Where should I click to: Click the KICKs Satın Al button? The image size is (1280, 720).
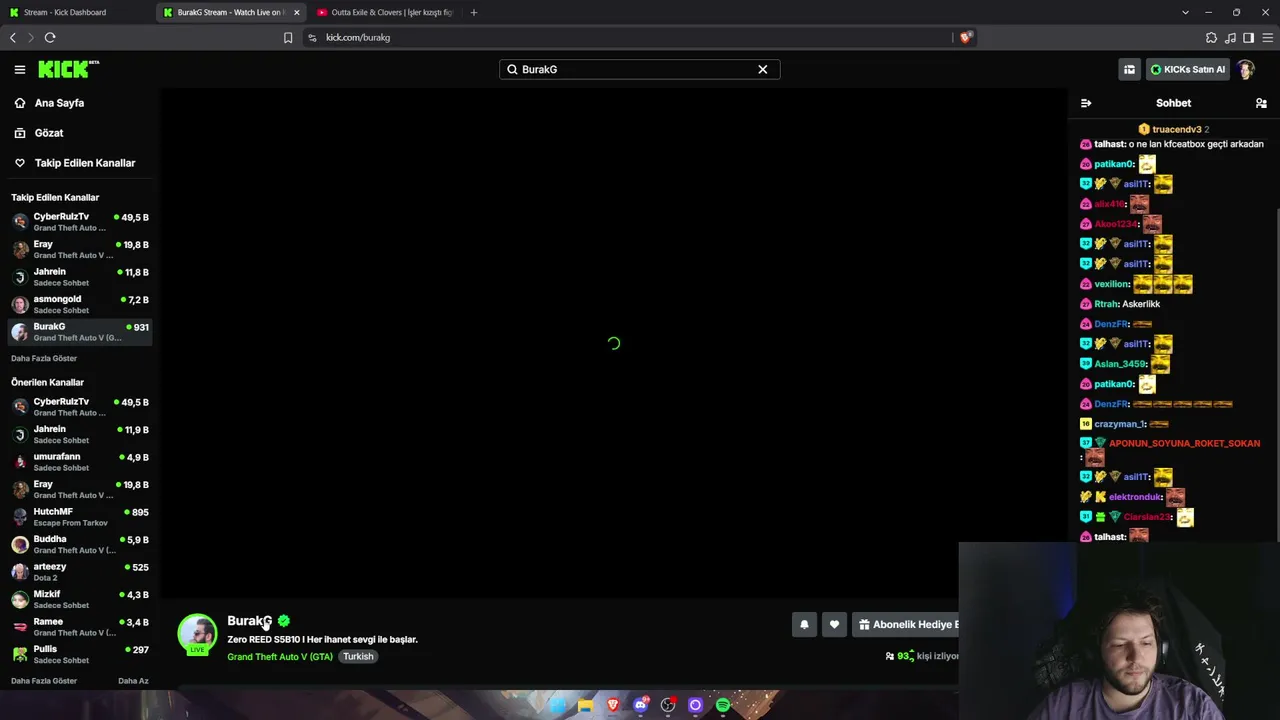(1187, 69)
